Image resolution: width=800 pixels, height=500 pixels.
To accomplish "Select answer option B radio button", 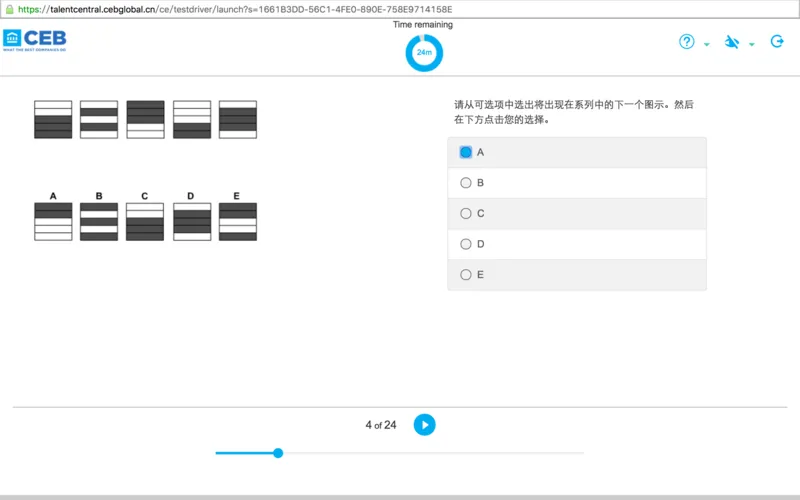I will click(x=466, y=183).
